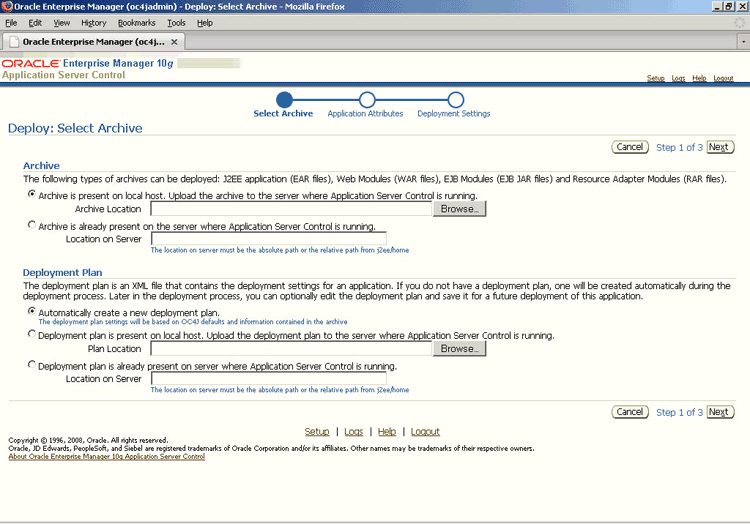Open the footer Setup link
This screenshot has width=750, height=524.
[x=317, y=432]
